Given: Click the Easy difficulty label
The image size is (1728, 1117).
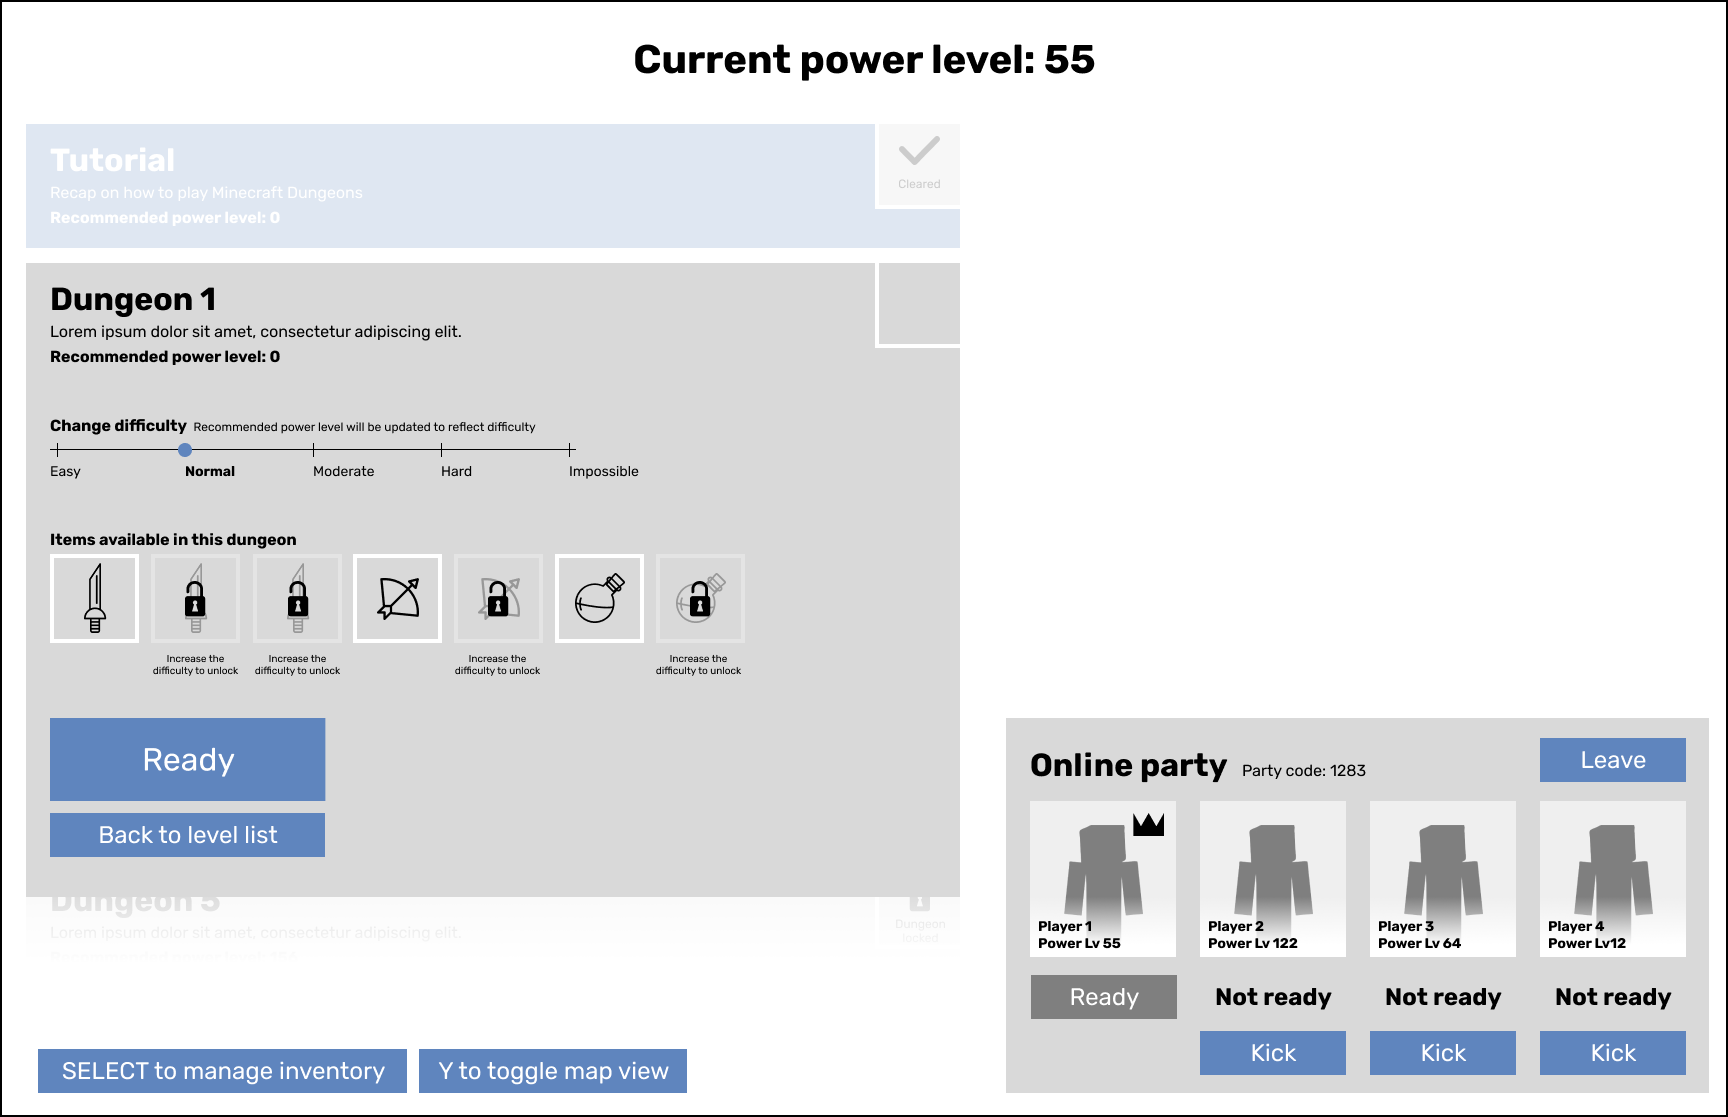Looking at the screenshot, I should 65,471.
